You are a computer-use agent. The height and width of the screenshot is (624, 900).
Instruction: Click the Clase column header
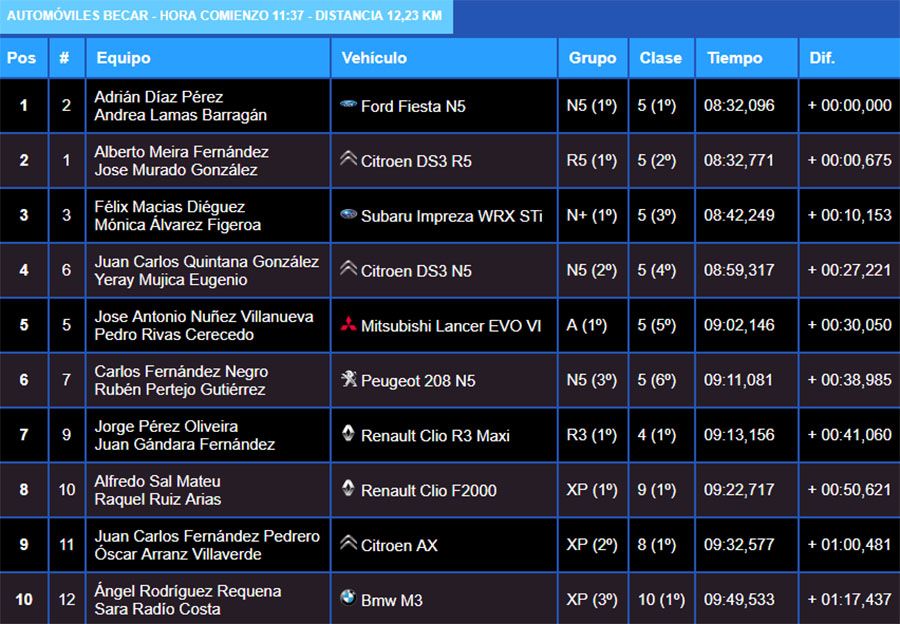coord(660,58)
